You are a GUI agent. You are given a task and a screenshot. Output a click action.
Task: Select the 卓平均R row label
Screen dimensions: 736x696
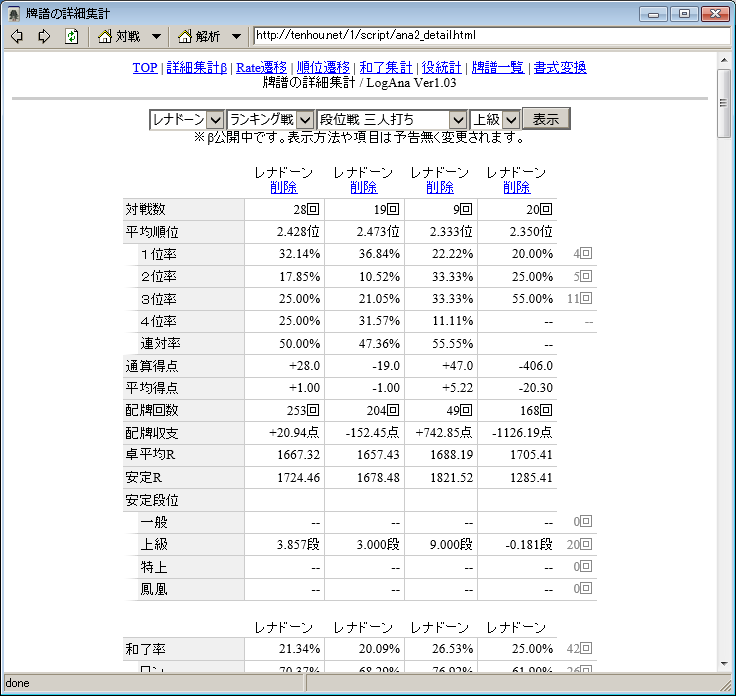tap(150, 455)
